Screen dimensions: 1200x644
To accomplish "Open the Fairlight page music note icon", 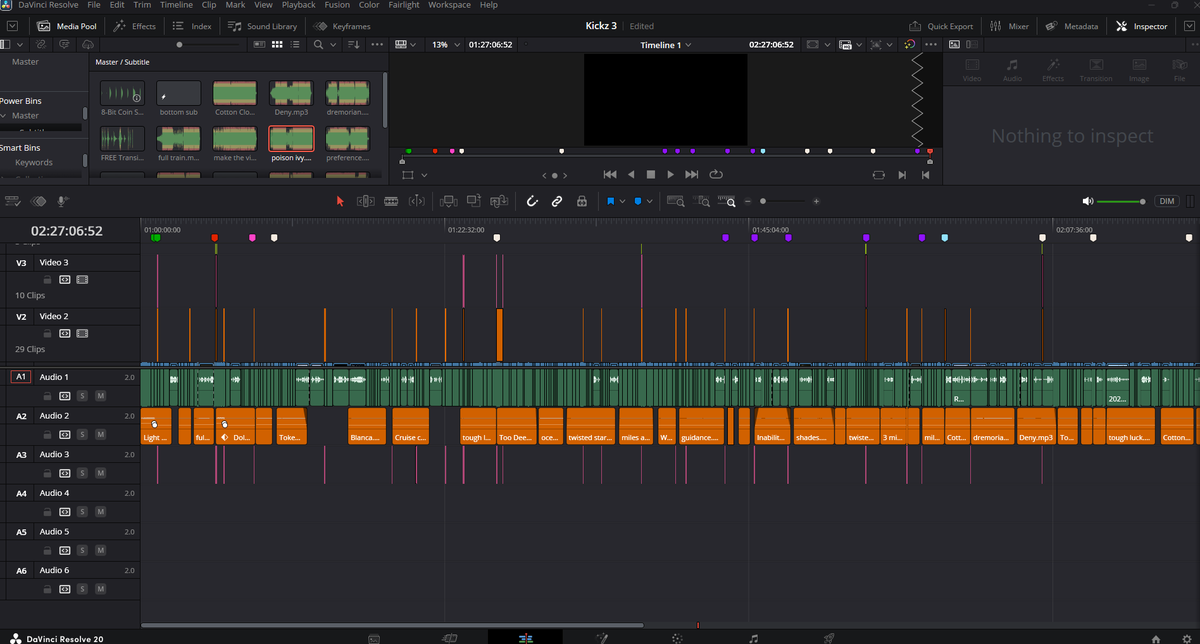I will pyautogui.click(x=753, y=637).
